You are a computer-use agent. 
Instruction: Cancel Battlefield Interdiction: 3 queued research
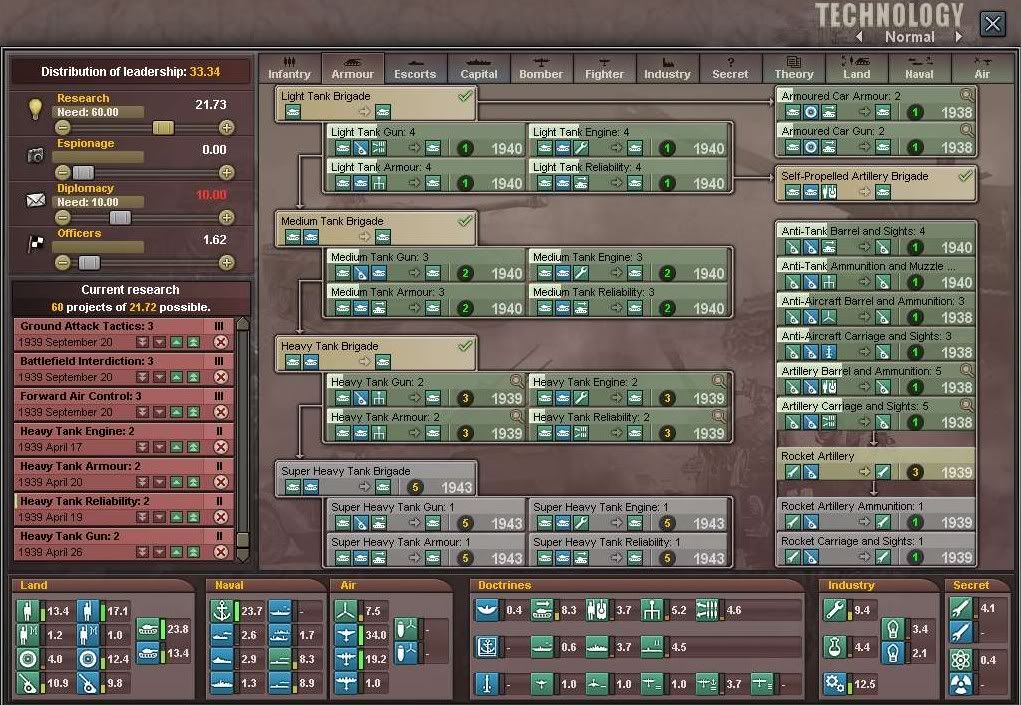221,377
